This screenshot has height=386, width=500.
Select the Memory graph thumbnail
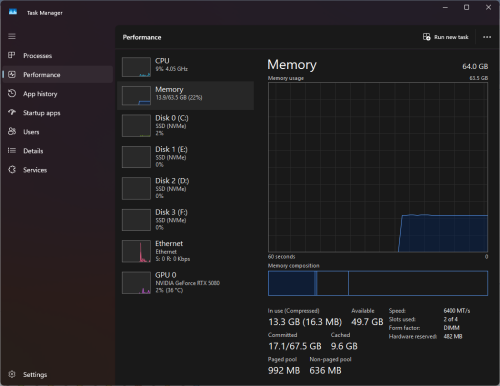click(136, 96)
